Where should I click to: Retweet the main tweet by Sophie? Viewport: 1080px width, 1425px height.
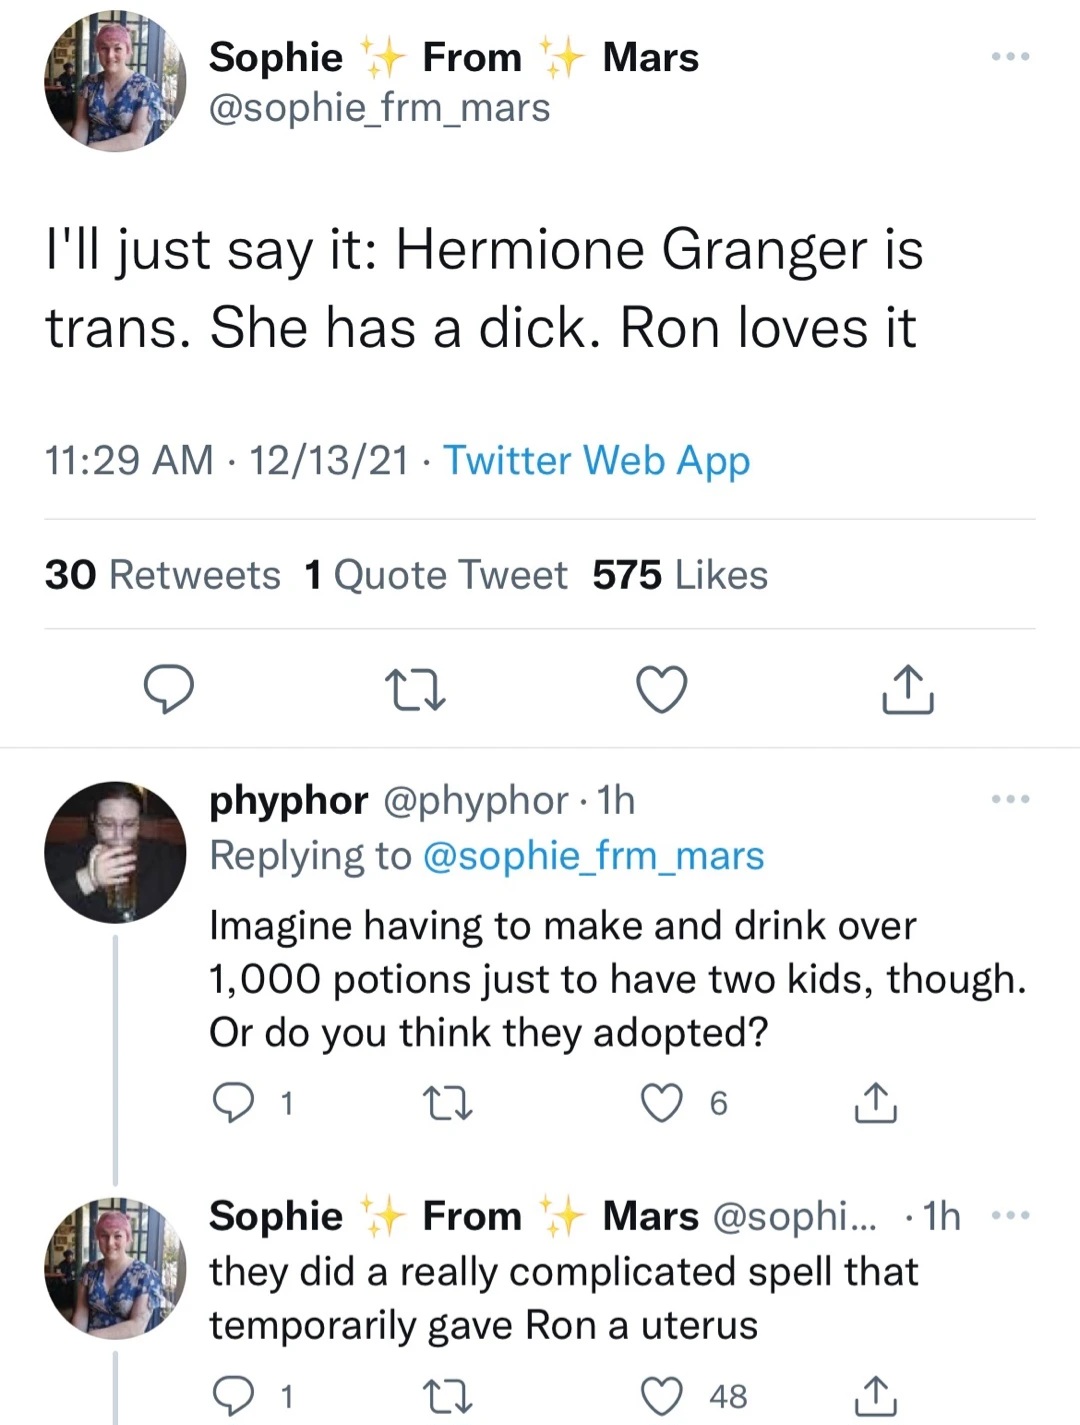(415, 690)
